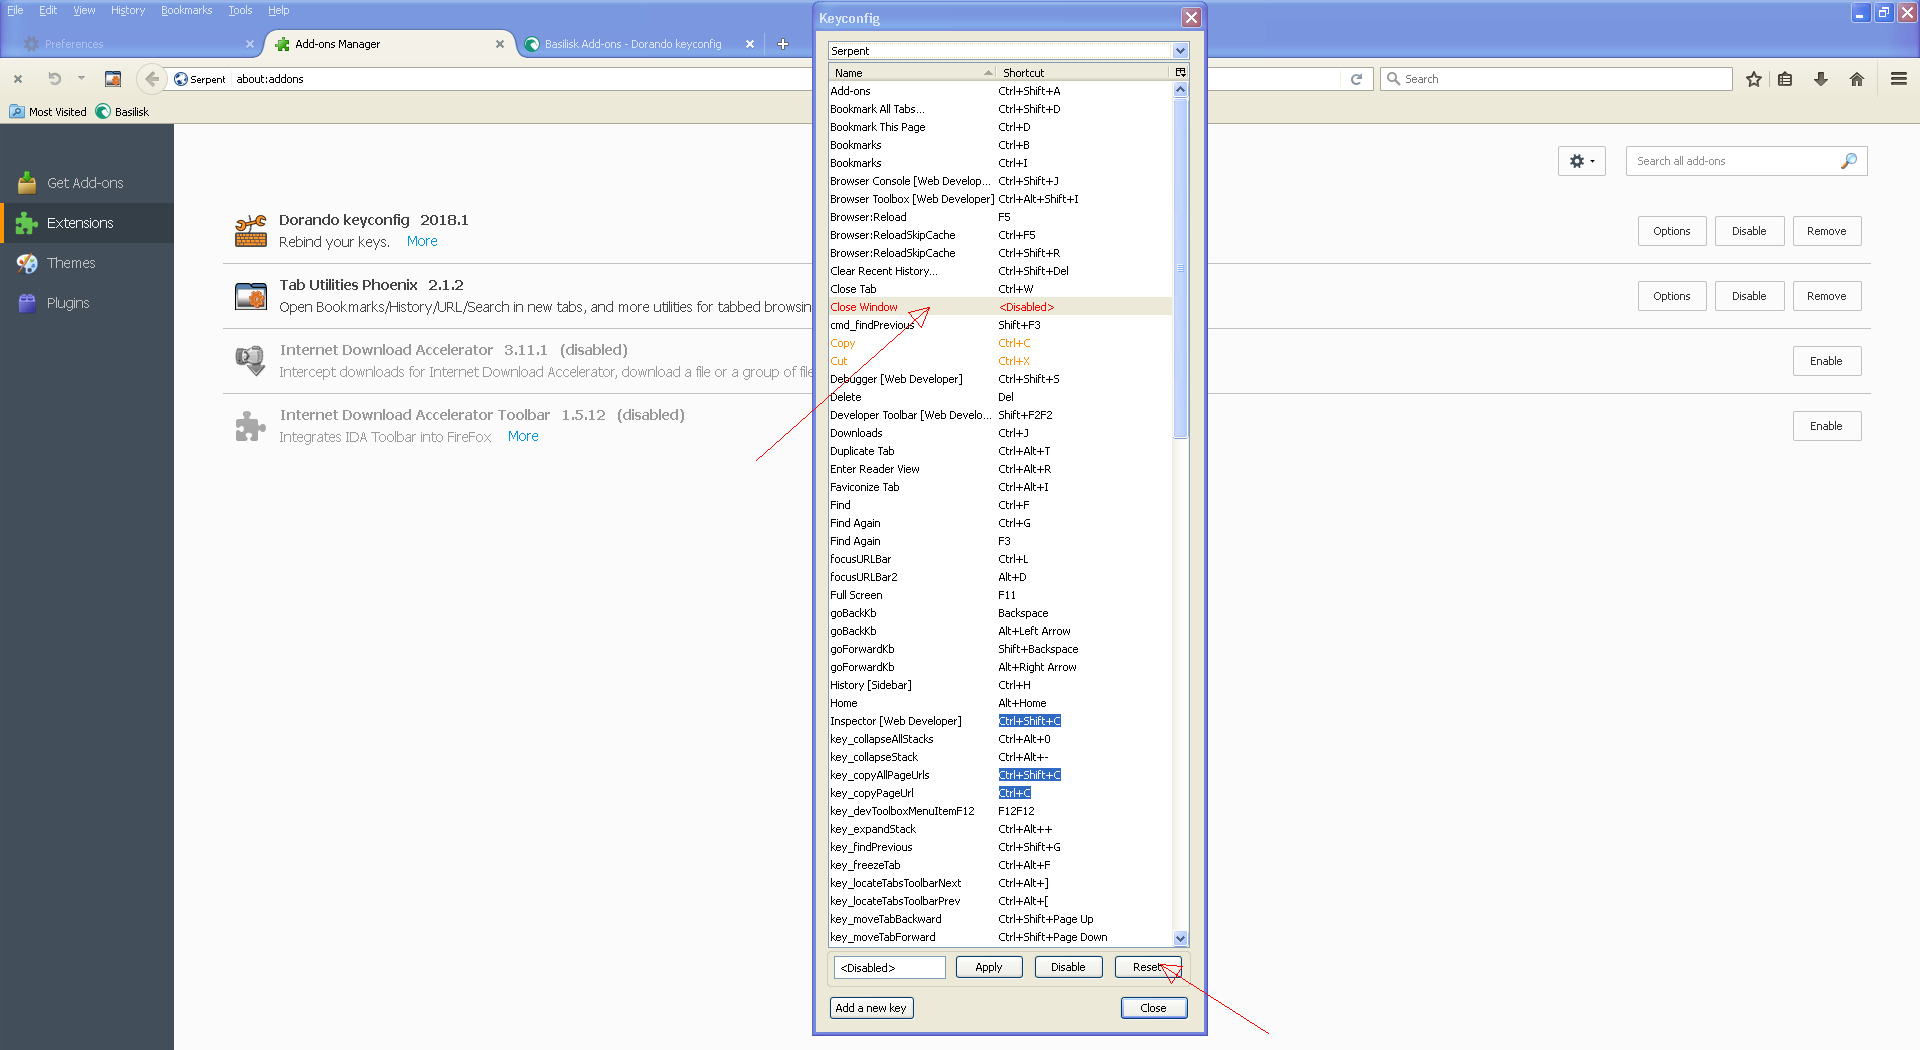Open the hamburger menu icon
The image size is (1920, 1050).
pyautogui.click(x=1898, y=79)
